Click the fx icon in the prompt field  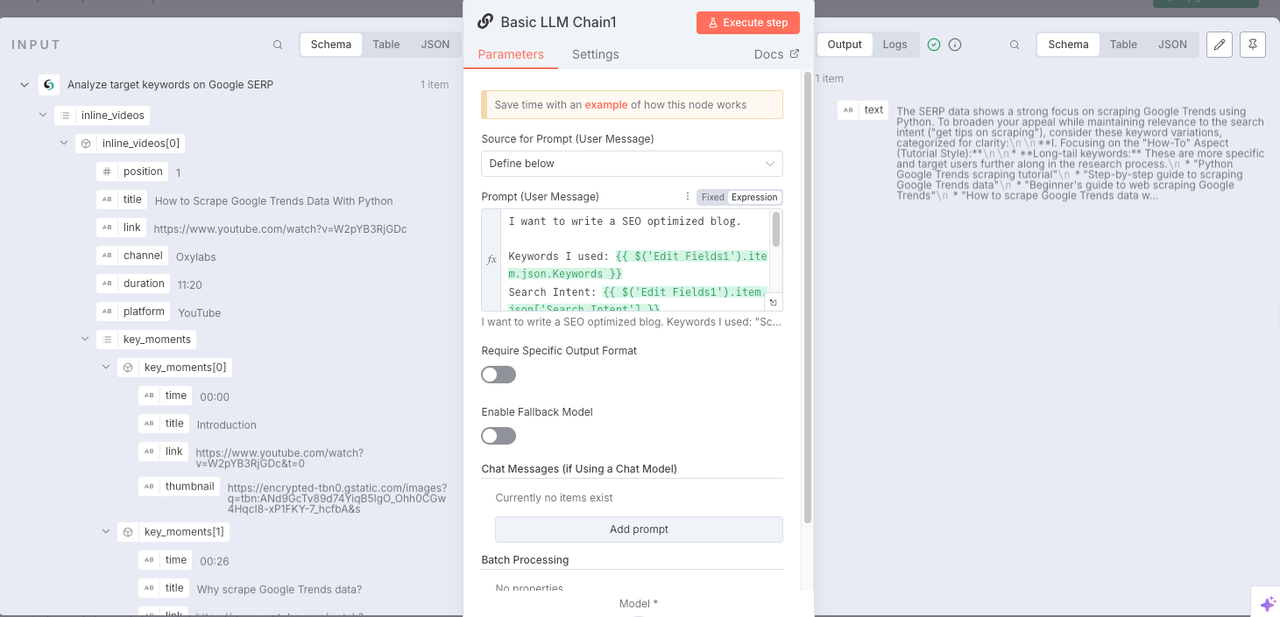coord(491,259)
